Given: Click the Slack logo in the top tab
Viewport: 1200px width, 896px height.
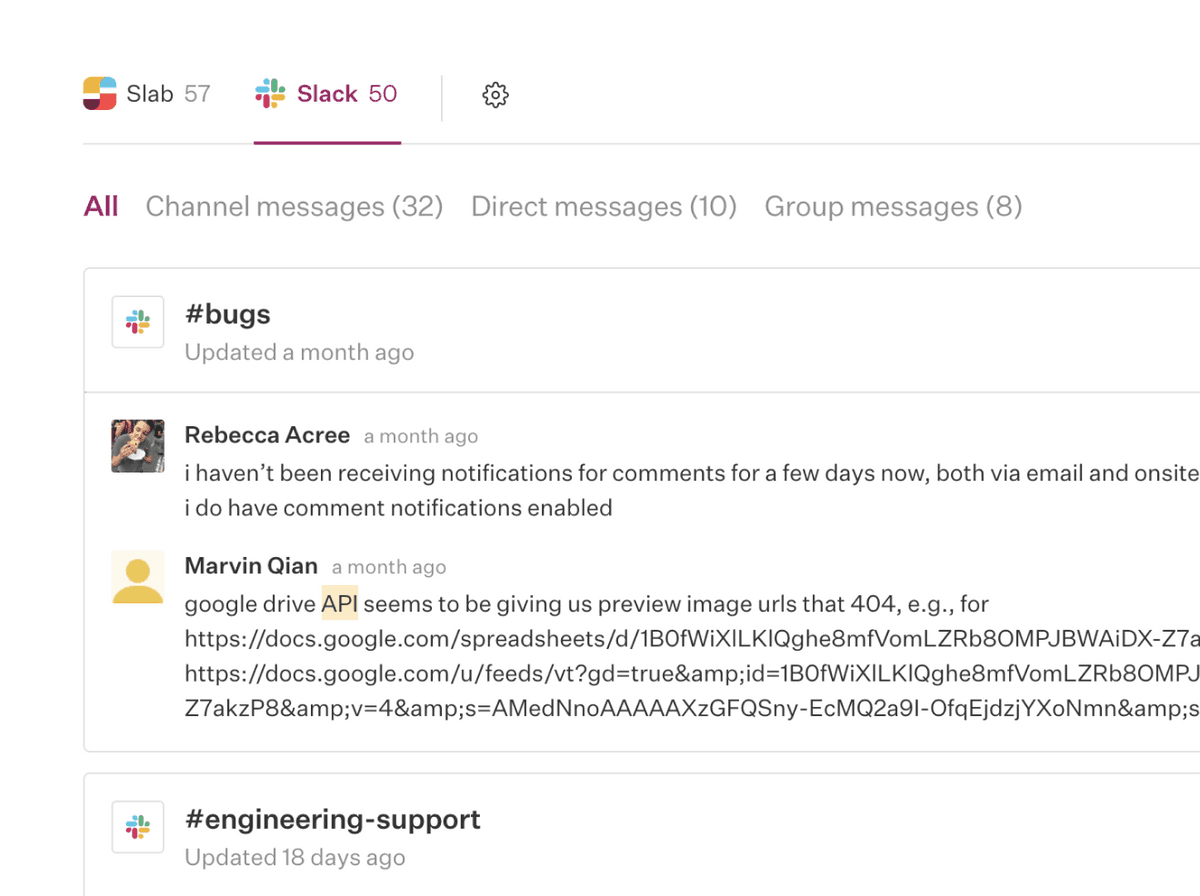Looking at the screenshot, I should (x=270, y=94).
